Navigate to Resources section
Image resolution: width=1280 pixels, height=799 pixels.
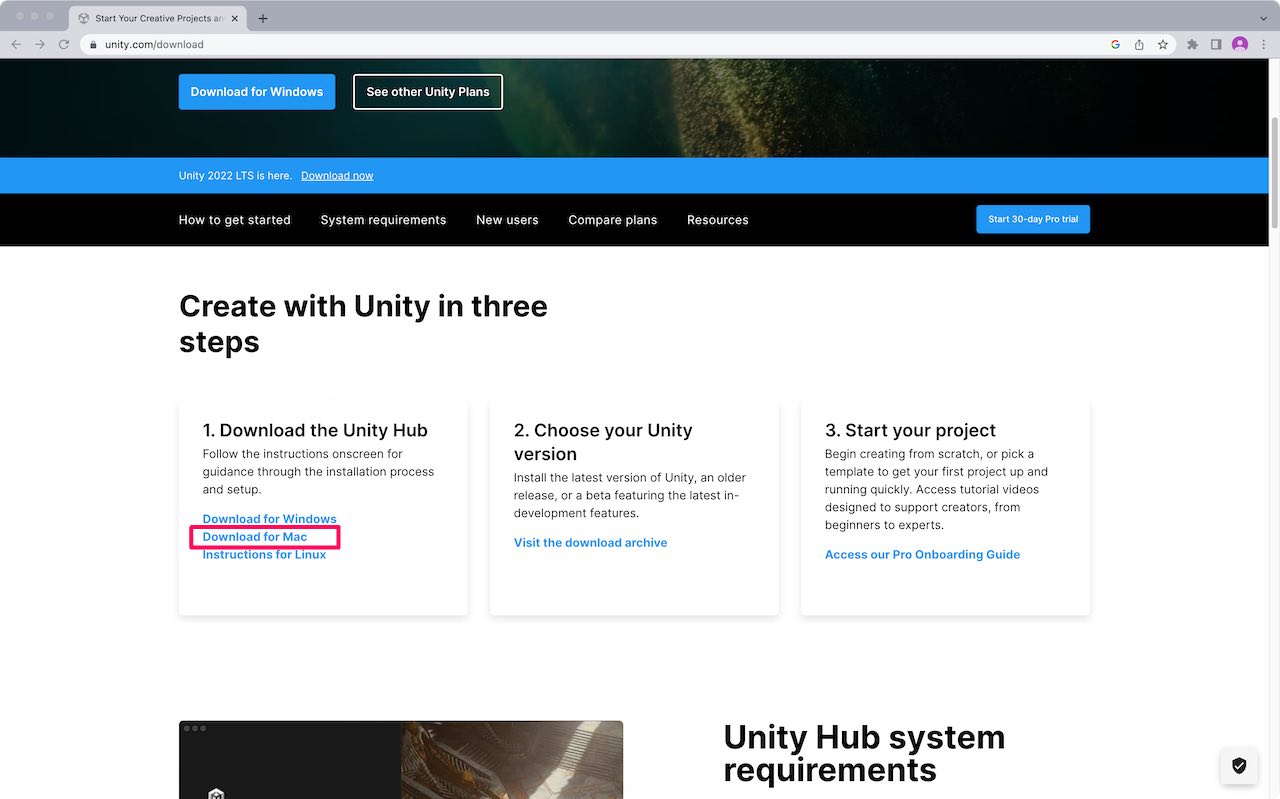click(718, 220)
